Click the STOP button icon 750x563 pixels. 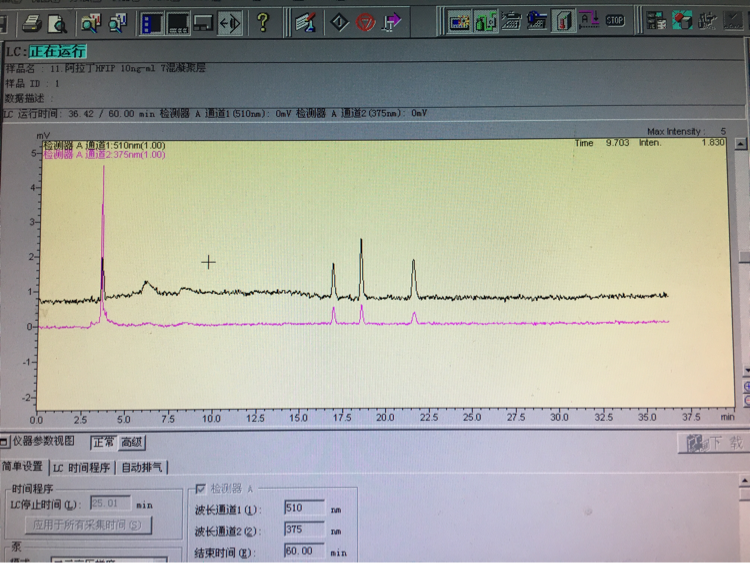615,20
